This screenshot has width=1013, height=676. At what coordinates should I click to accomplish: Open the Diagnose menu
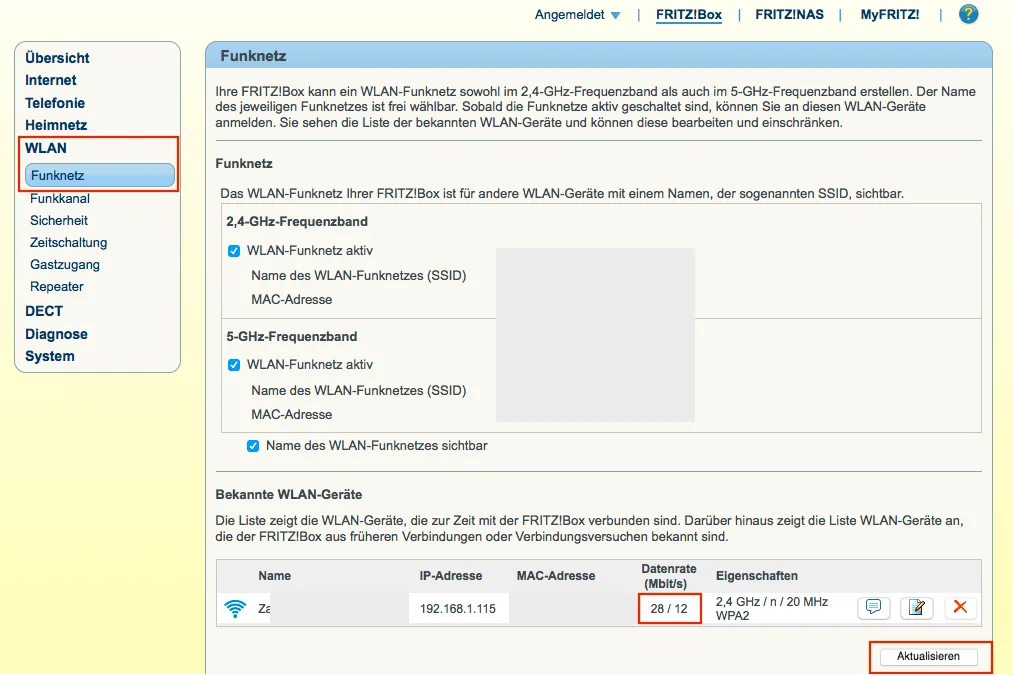[56, 334]
